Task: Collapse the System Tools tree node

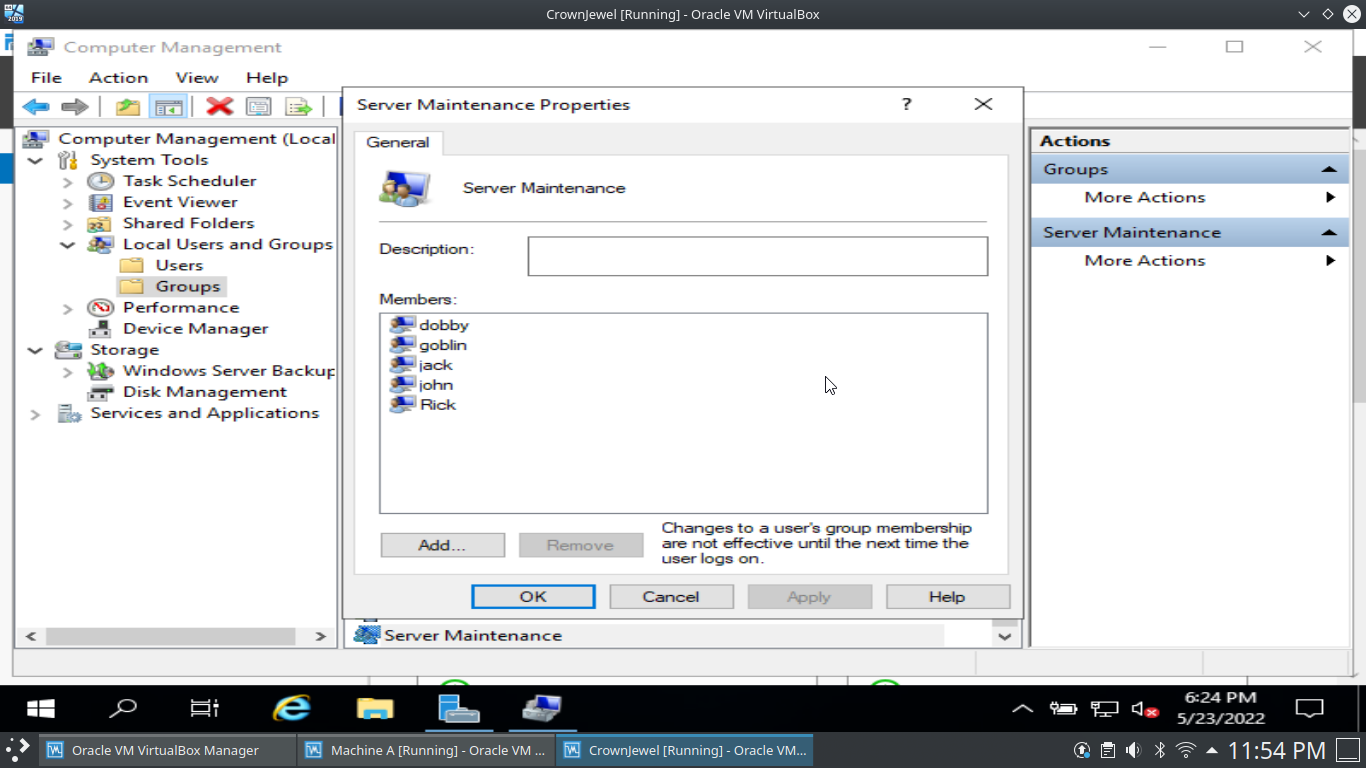Action: click(x=36, y=161)
